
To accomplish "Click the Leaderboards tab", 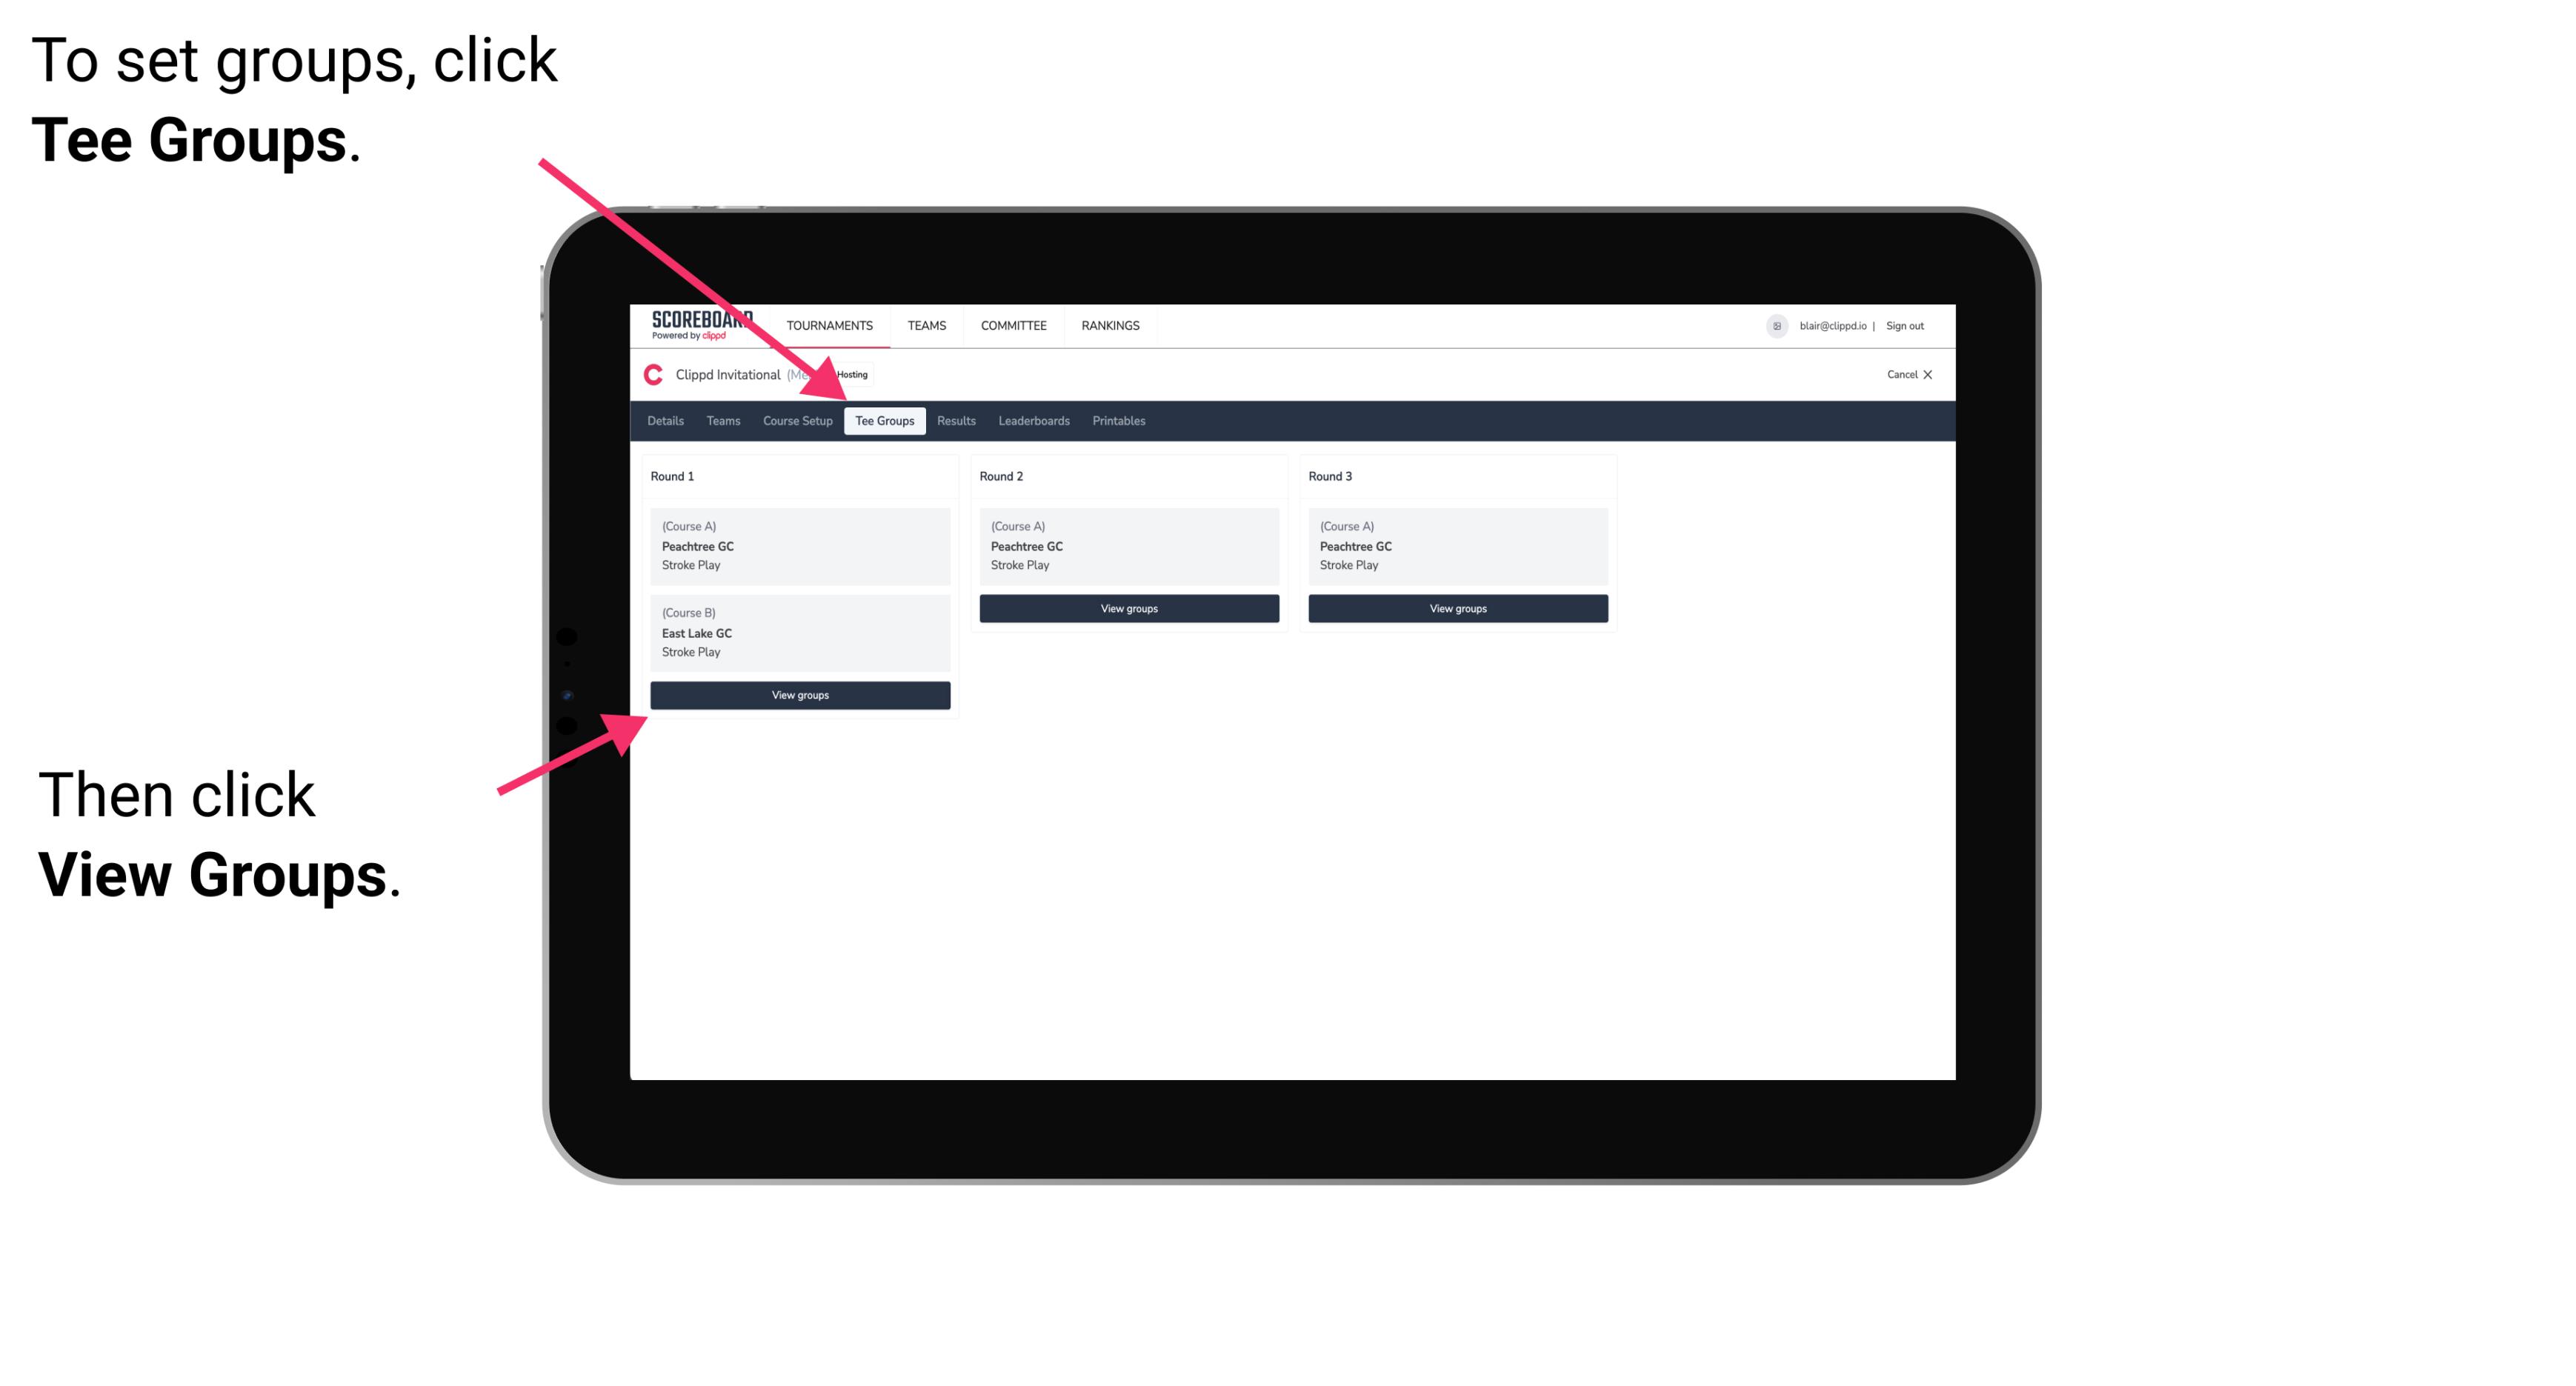I will tap(1031, 420).
